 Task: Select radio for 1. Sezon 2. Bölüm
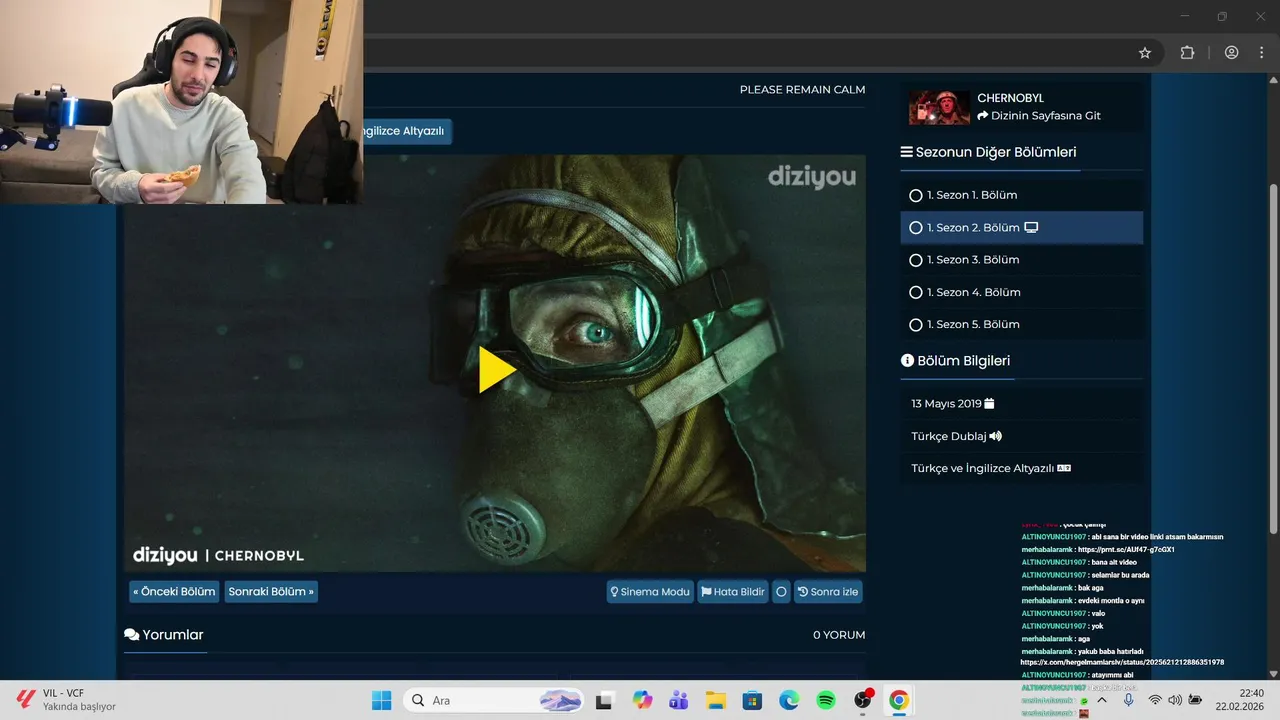coord(915,228)
